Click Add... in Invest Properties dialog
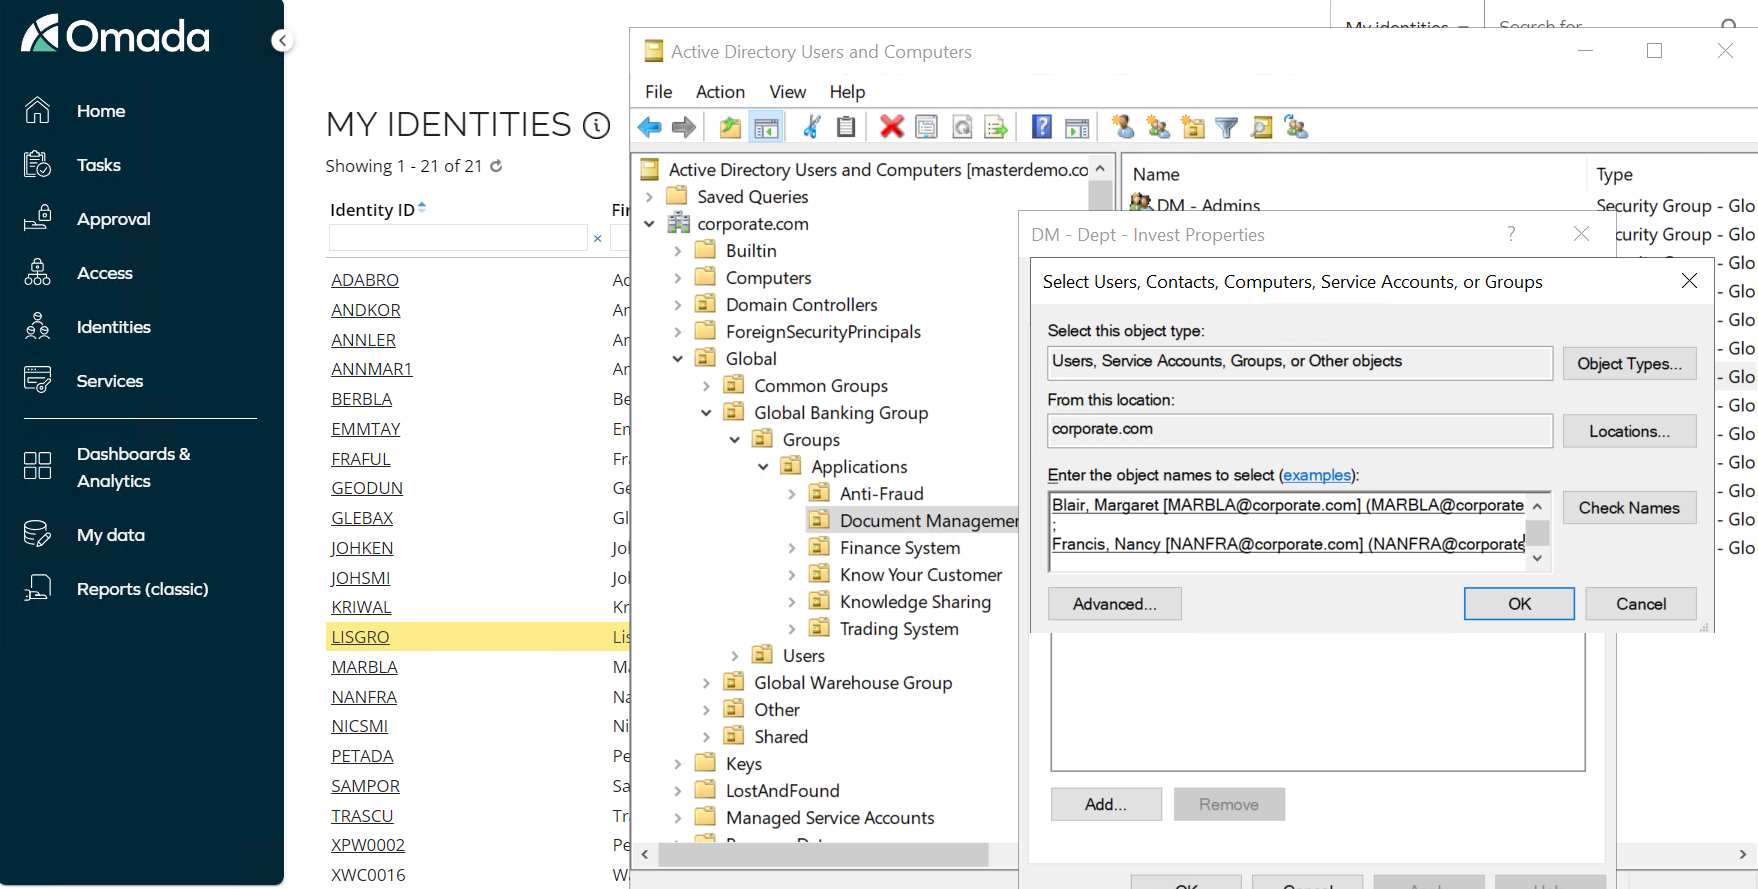Screen dimensions: 1758x889 (1106, 804)
